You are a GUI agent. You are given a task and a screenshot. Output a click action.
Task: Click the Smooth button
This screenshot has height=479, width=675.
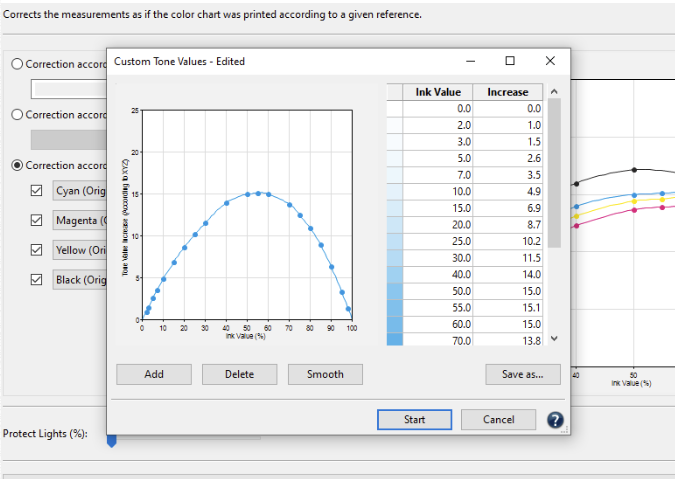(x=325, y=374)
